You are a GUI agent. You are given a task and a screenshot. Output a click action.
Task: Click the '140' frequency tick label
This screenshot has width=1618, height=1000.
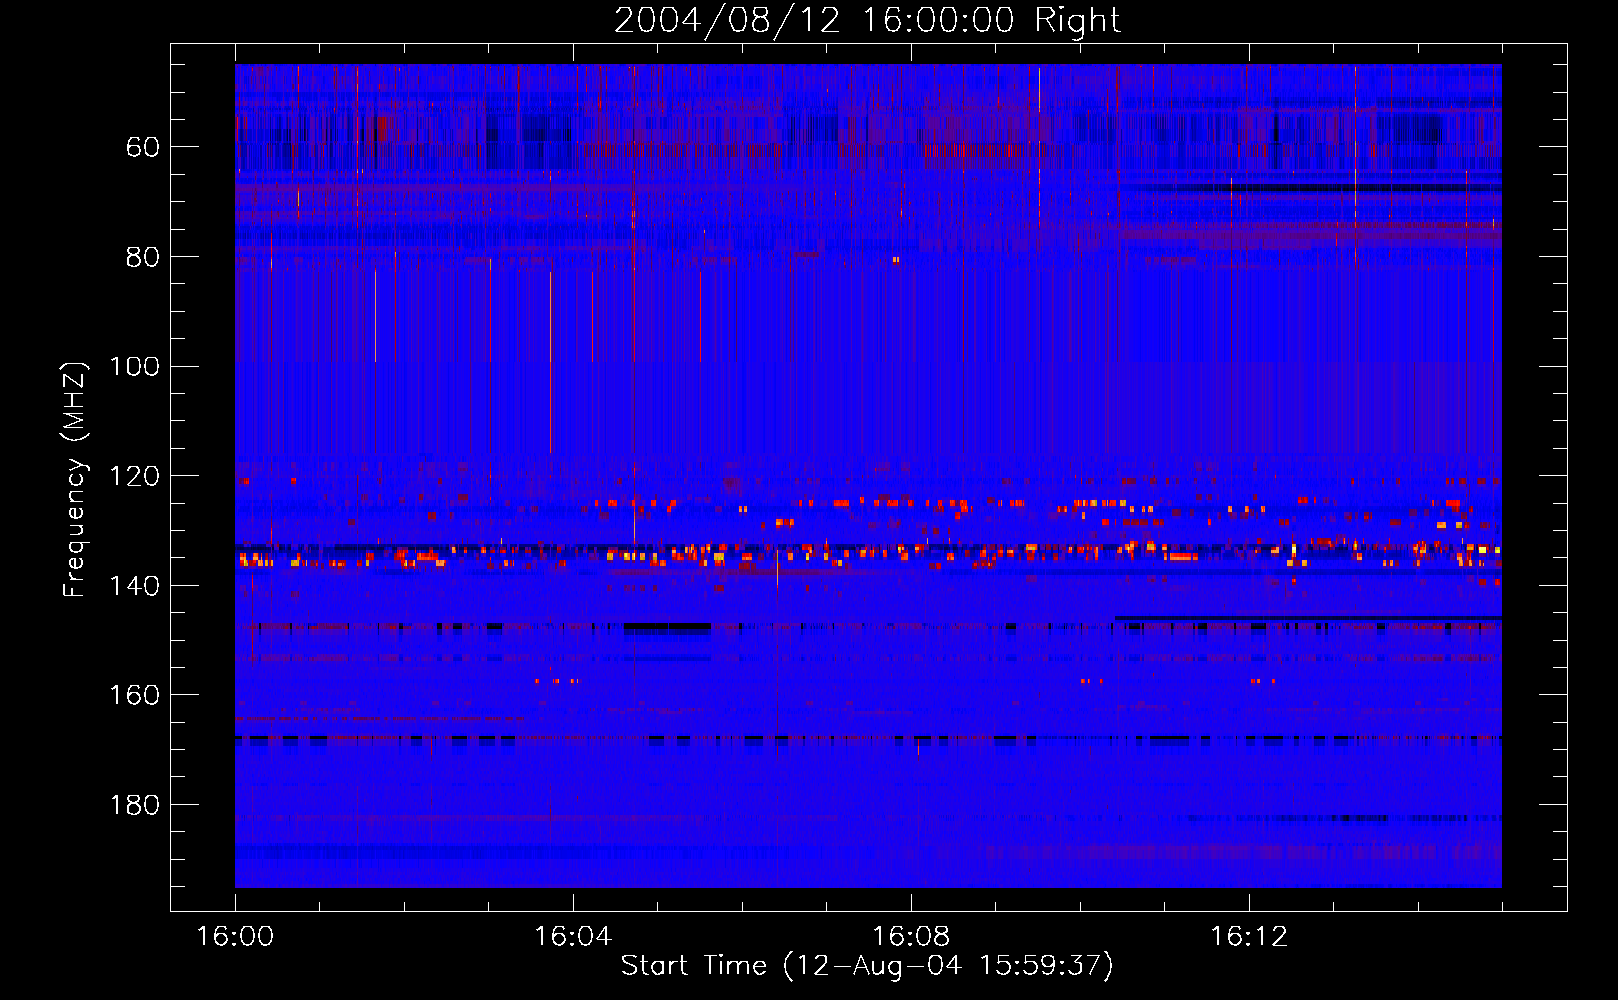[x=135, y=586]
